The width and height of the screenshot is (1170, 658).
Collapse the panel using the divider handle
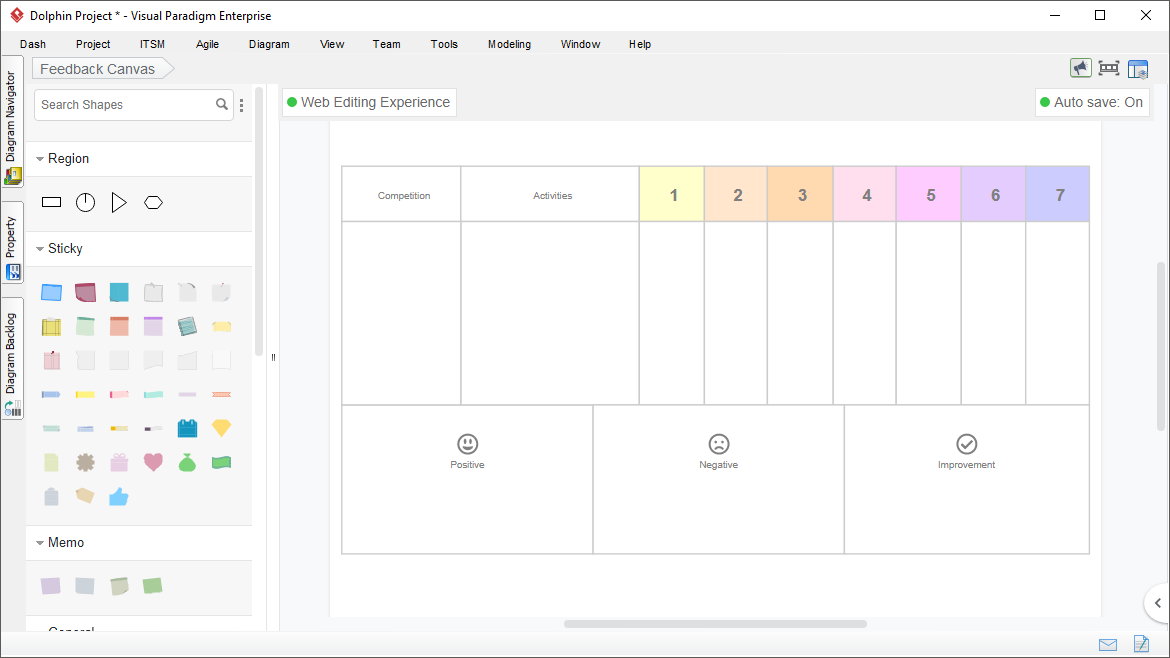point(272,357)
